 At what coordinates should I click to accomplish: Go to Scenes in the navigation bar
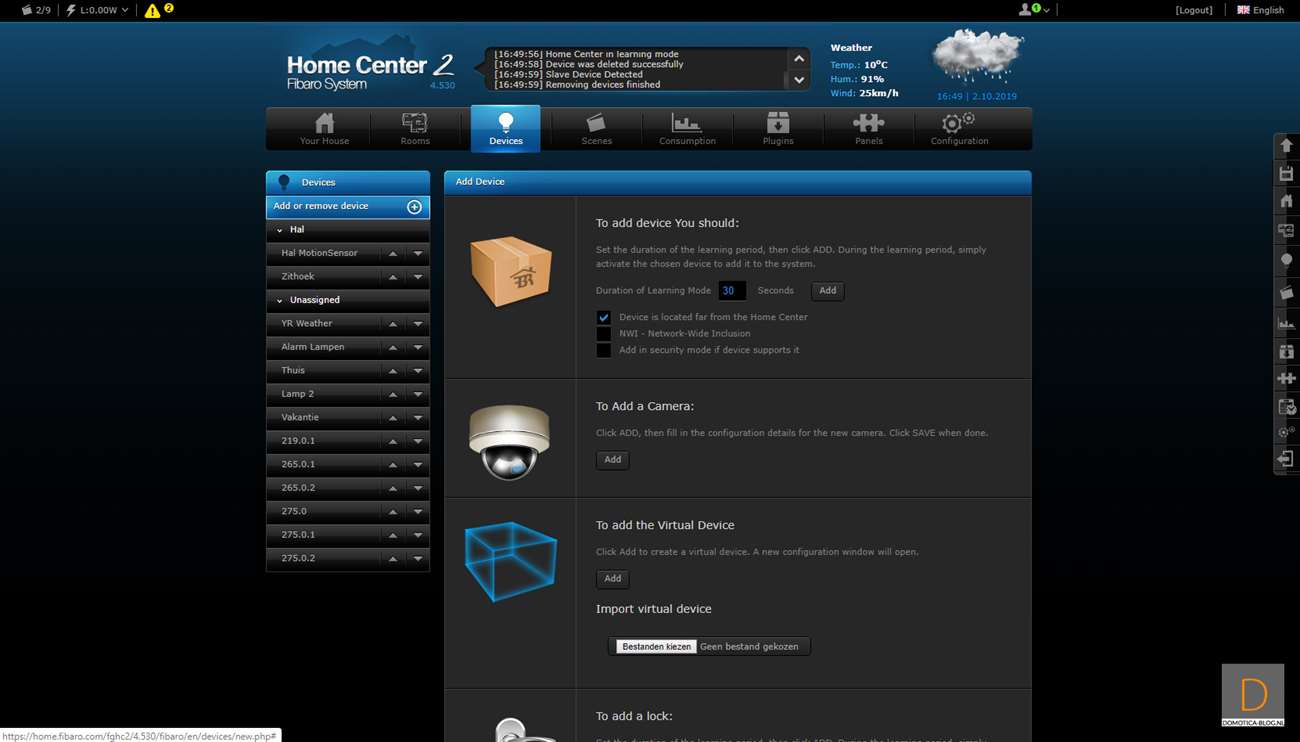point(596,124)
